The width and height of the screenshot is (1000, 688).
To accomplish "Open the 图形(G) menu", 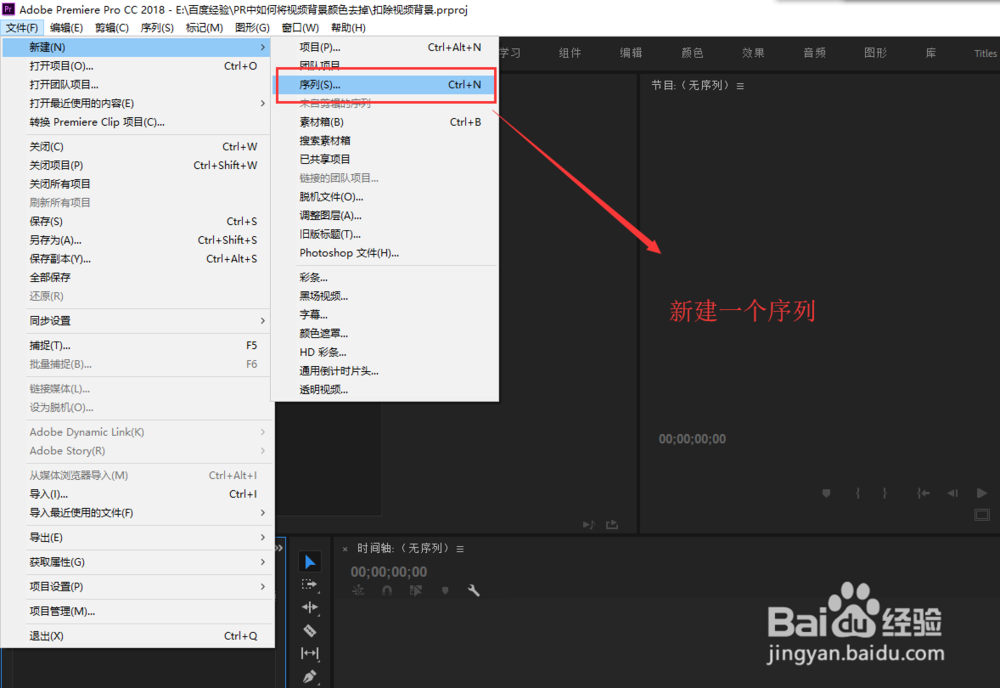I will point(252,27).
